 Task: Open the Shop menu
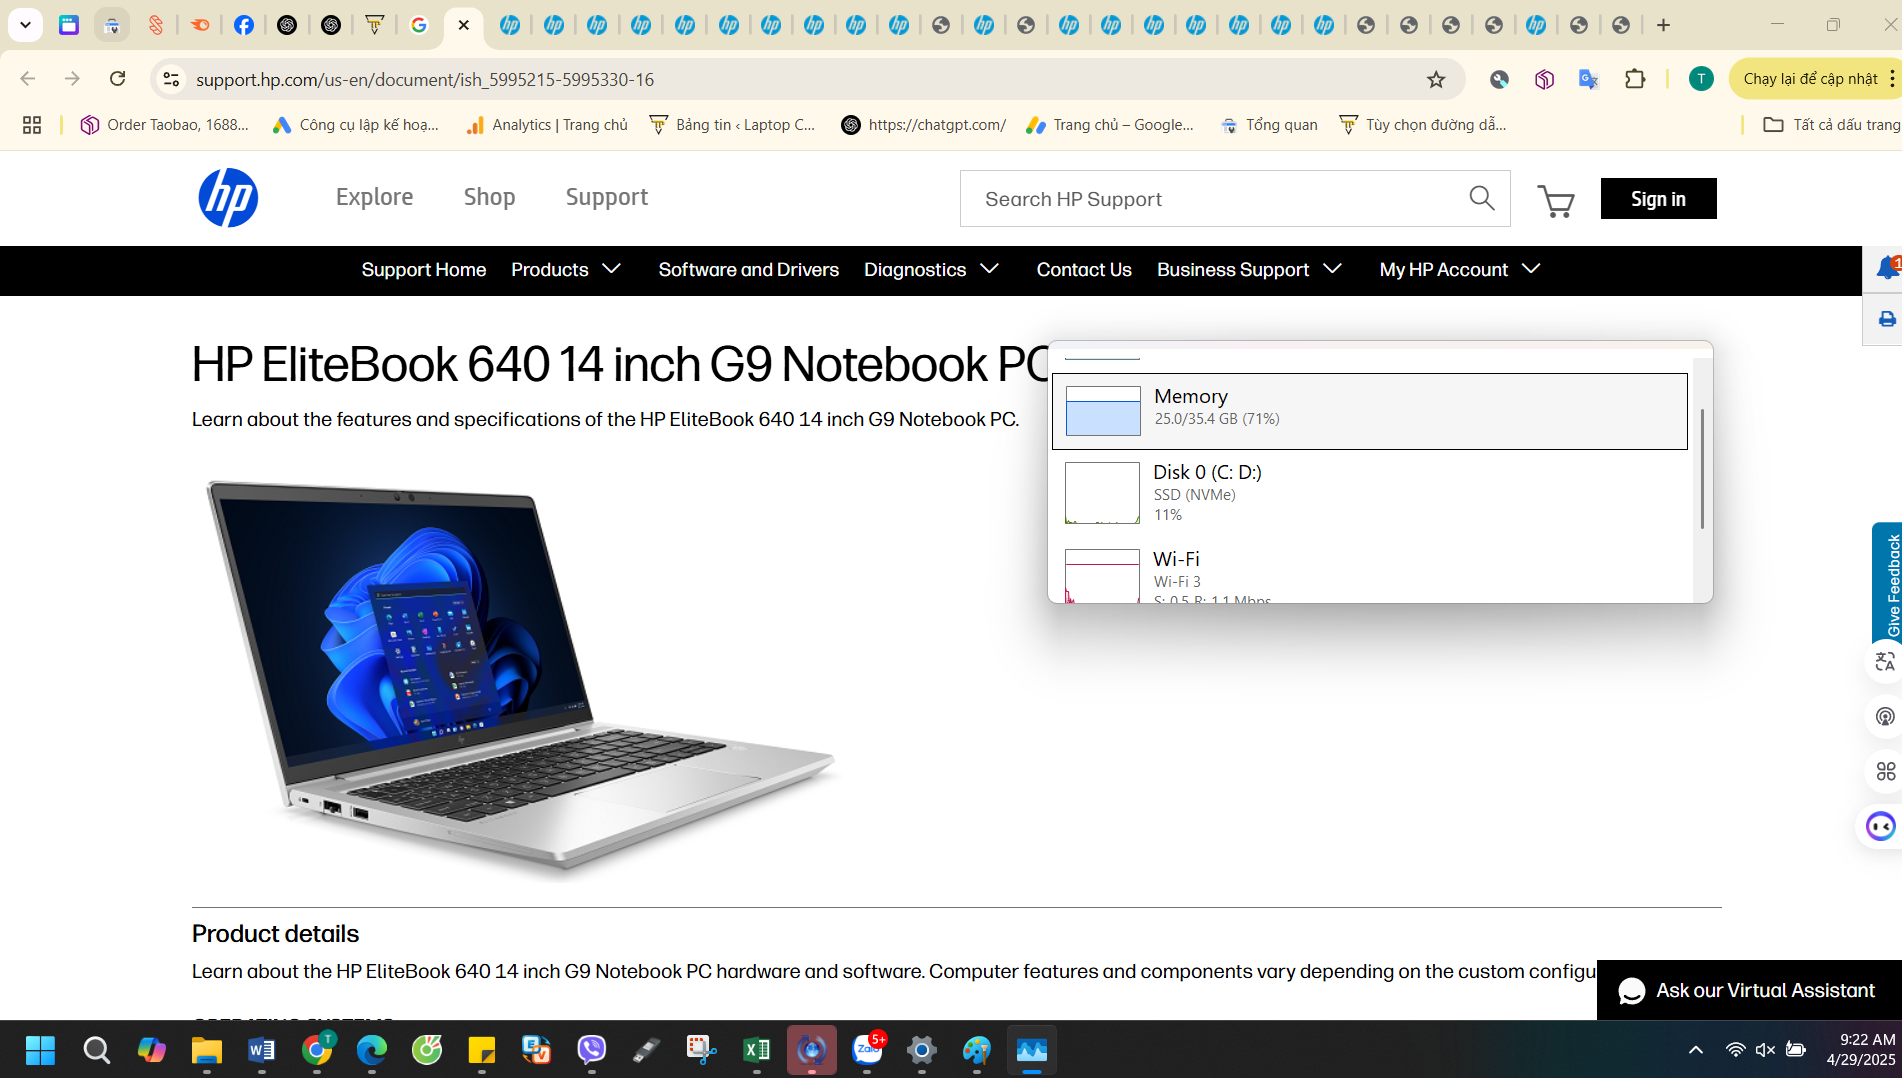489,197
